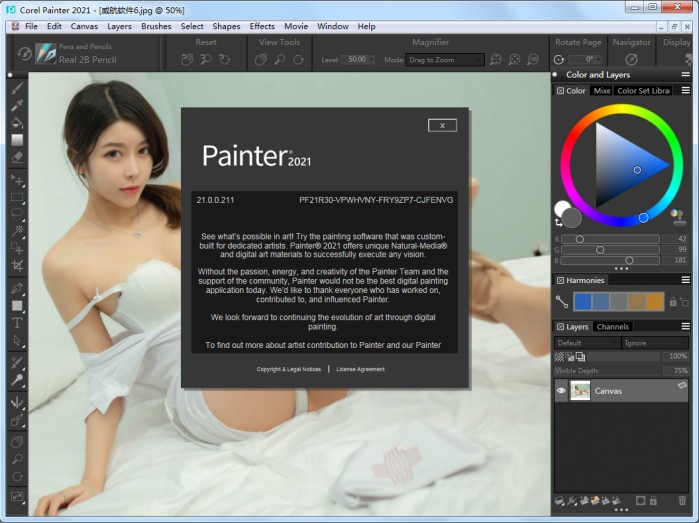This screenshot has width=699, height=523.
Task: Click the Blue channel slider
Action: click(x=610, y=260)
